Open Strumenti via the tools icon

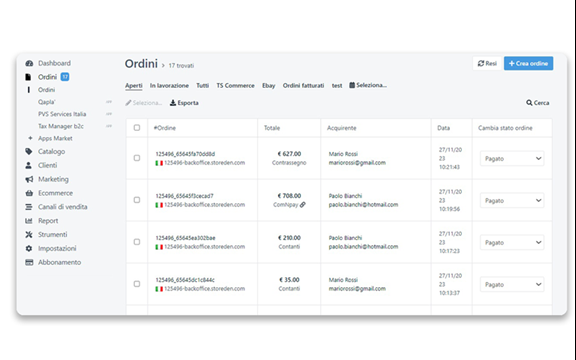[x=29, y=234]
